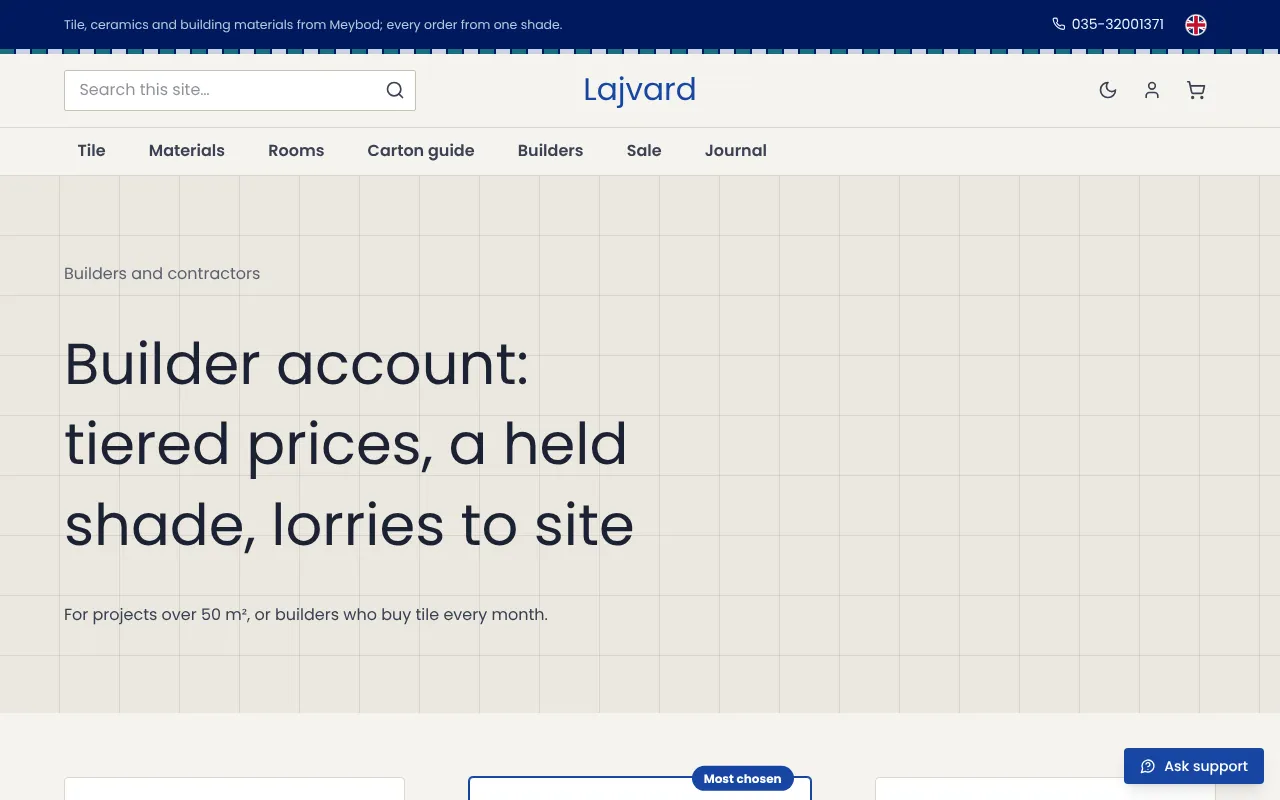Open the Tile menu
This screenshot has width=1280, height=800.
(92, 151)
